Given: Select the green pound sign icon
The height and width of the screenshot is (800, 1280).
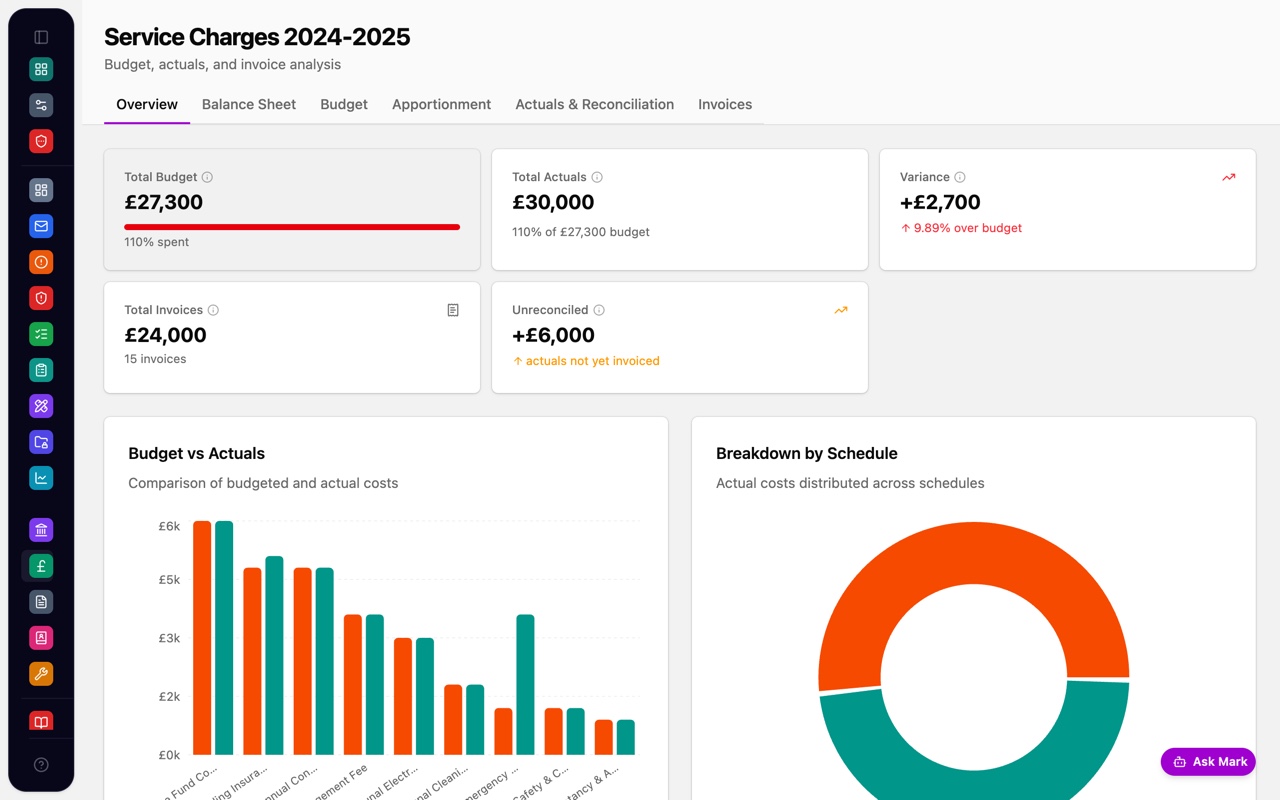Looking at the screenshot, I should [x=41, y=566].
